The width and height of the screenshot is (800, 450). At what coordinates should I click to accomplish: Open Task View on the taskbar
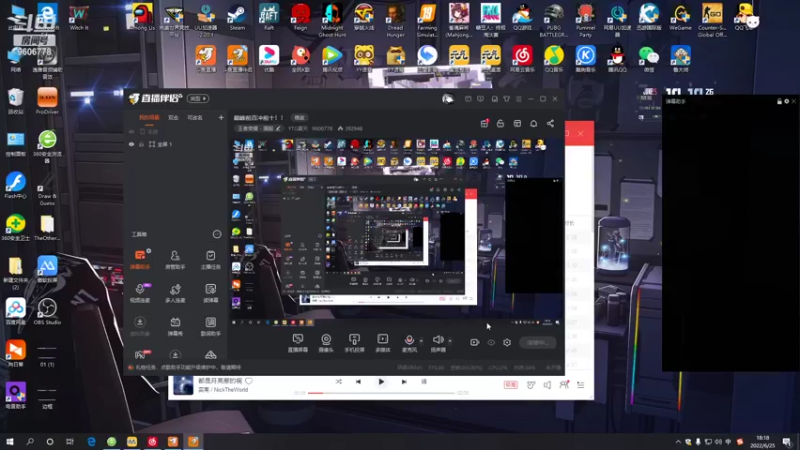(x=69, y=441)
